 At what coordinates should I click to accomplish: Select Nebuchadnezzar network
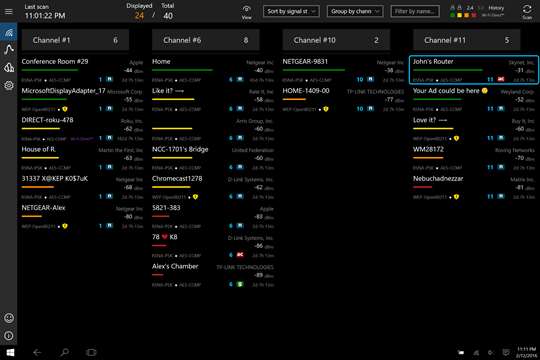pyautogui.click(x=474, y=187)
